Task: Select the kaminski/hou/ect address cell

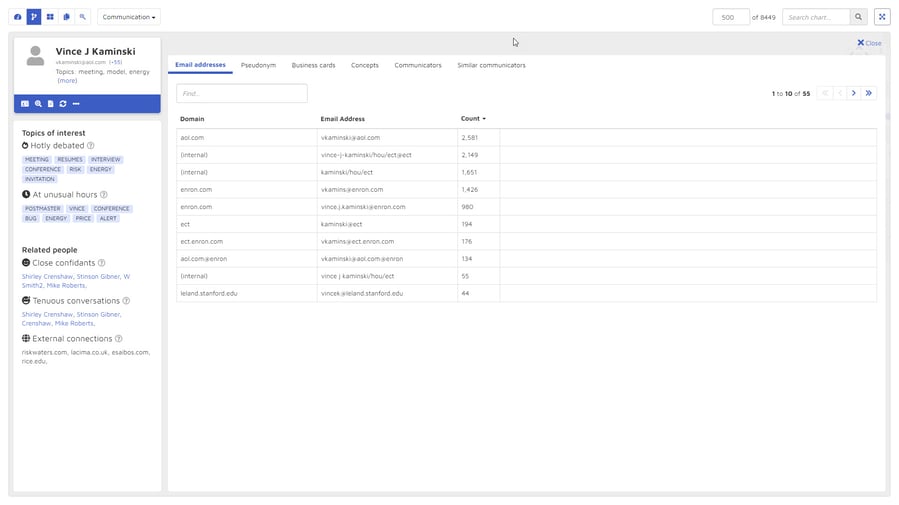Action: tap(387, 172)
